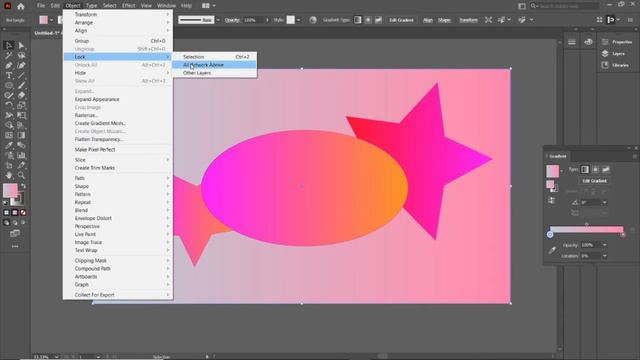The height and width of the screenshot is (360, 640).
Task: Choose the Pen tool in the toolbar
Action: pos(9,65)
